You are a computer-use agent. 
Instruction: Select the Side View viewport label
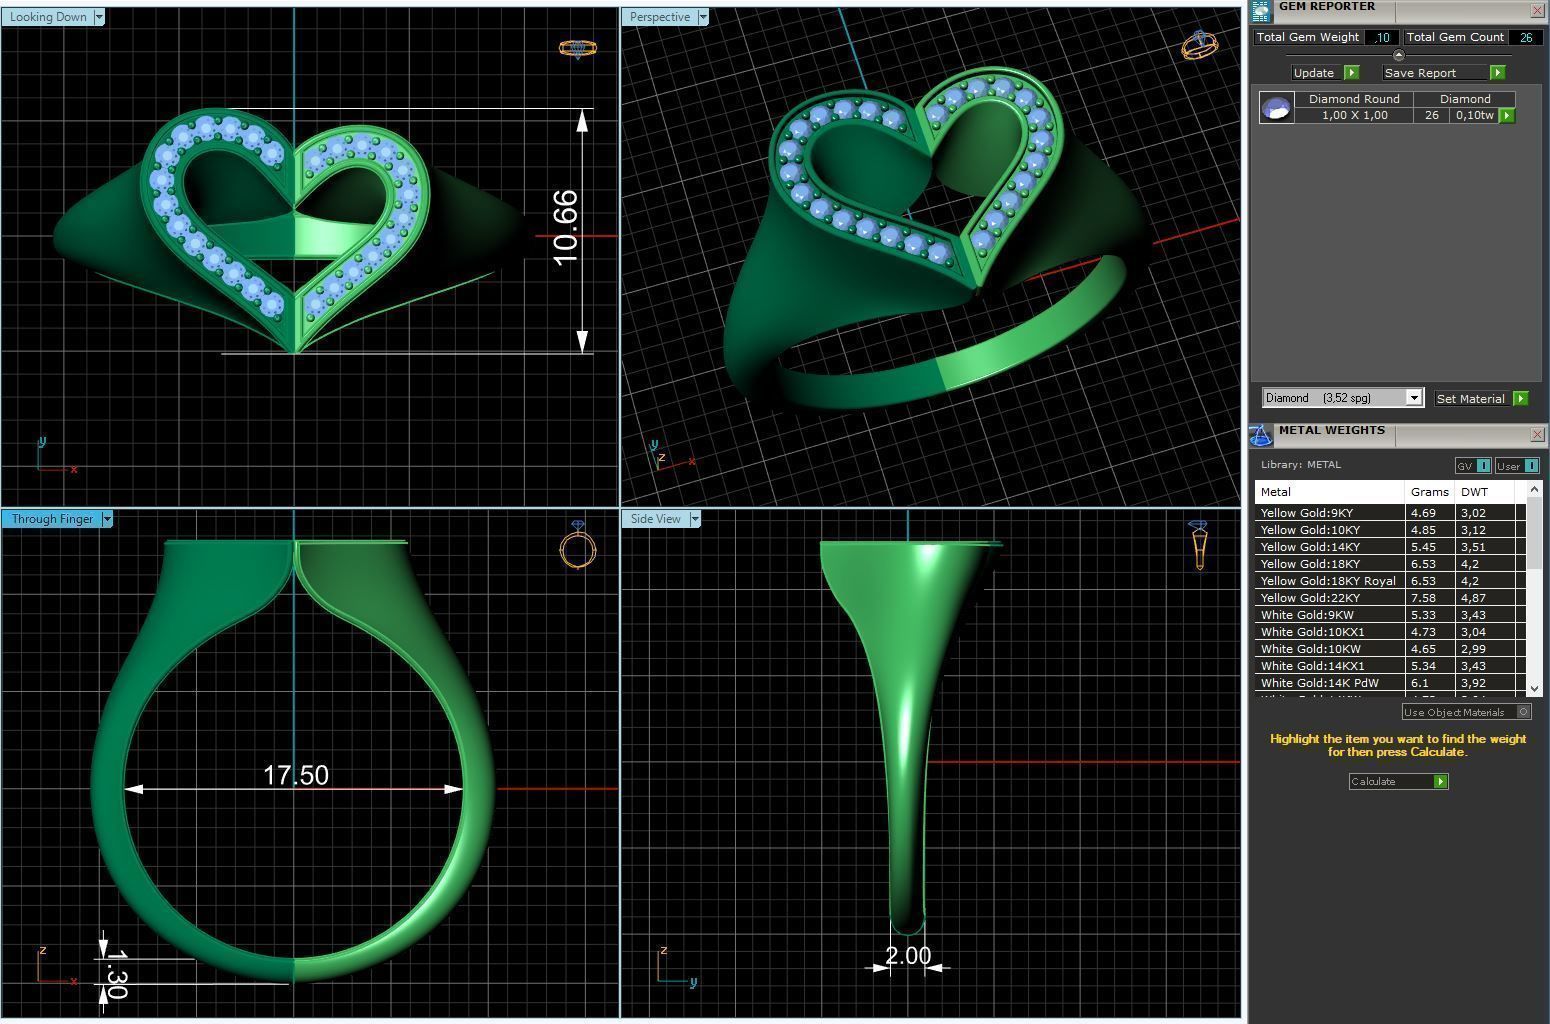click(656, 519)
